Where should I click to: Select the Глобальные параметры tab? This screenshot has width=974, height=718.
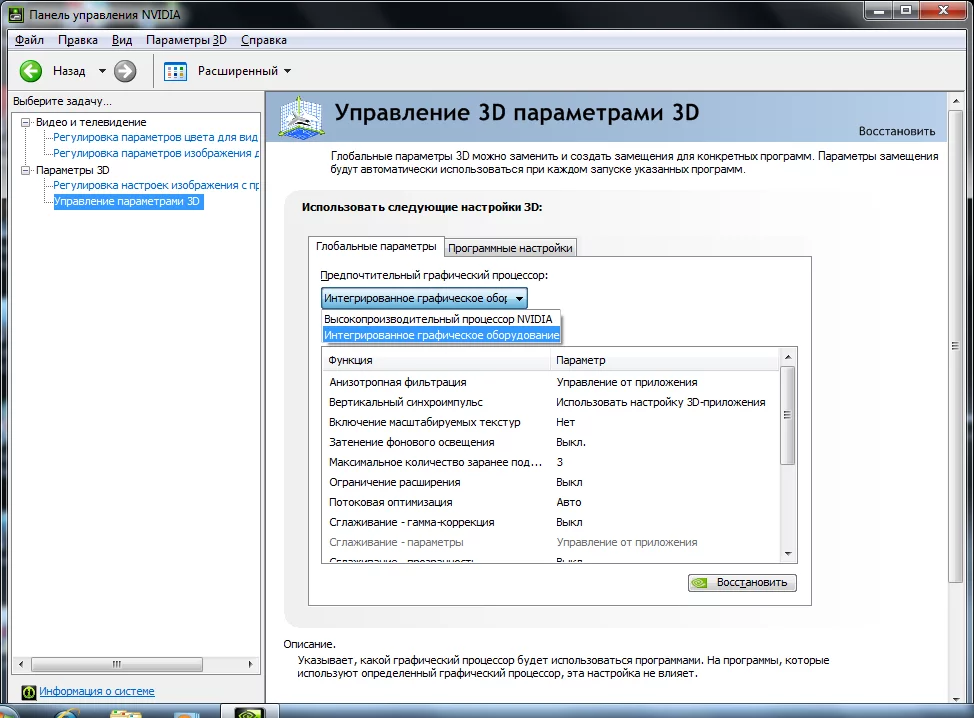[x=376, y=246]
